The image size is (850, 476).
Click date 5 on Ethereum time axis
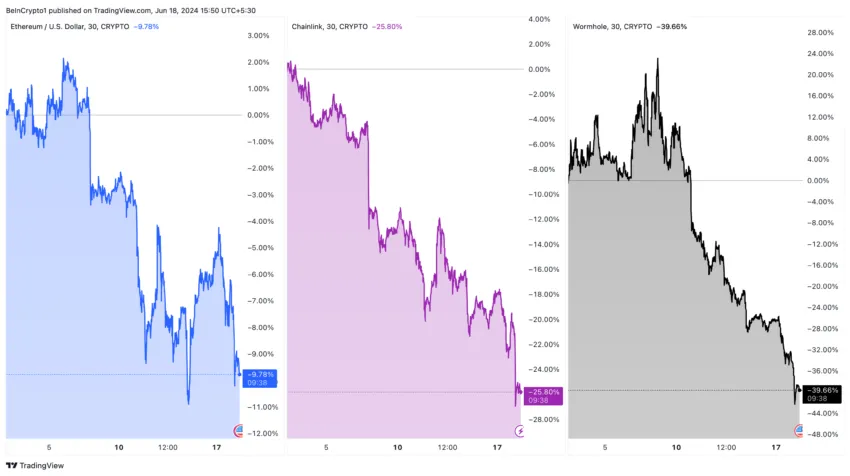tap(49, 447)
